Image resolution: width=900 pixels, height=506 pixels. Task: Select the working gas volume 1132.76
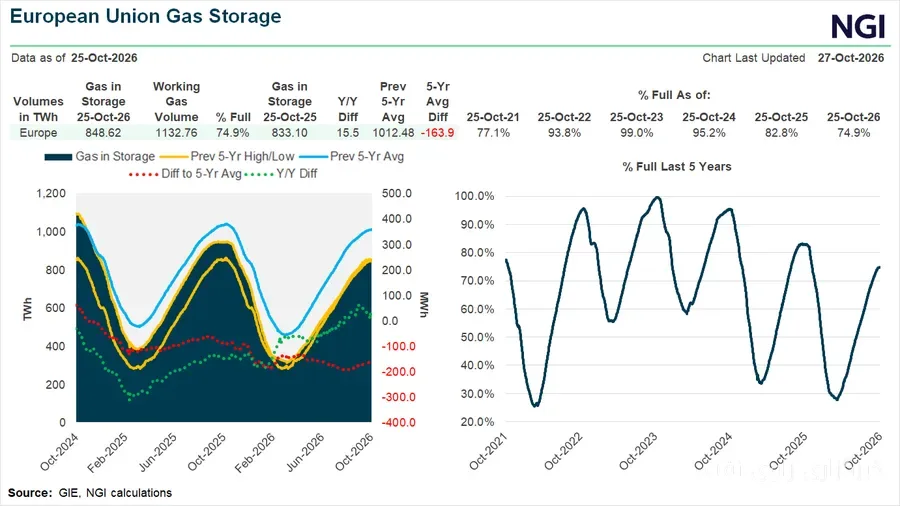pyautogui.click(x=176, y=133)
